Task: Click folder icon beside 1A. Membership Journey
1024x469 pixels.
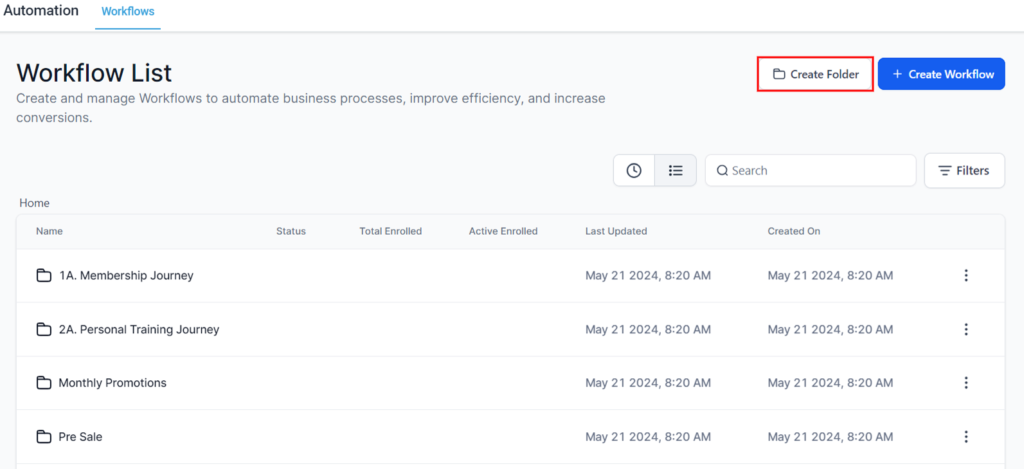Action: click(x=44, y=276)
